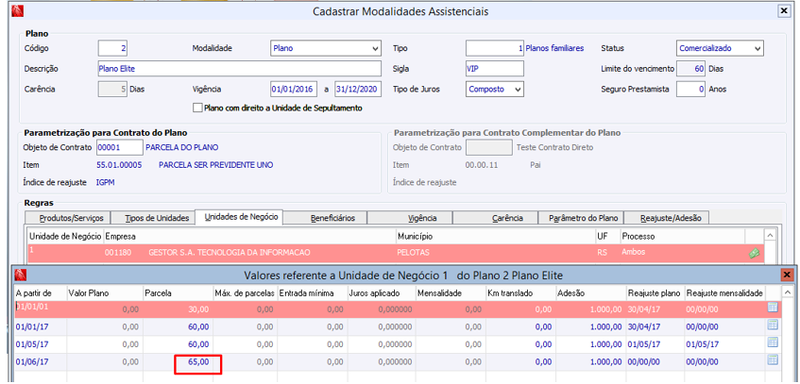Viewport: 800px width, 384px height.
Task: Click the Seguro Prestamista years field
Action: pos(691,89)
